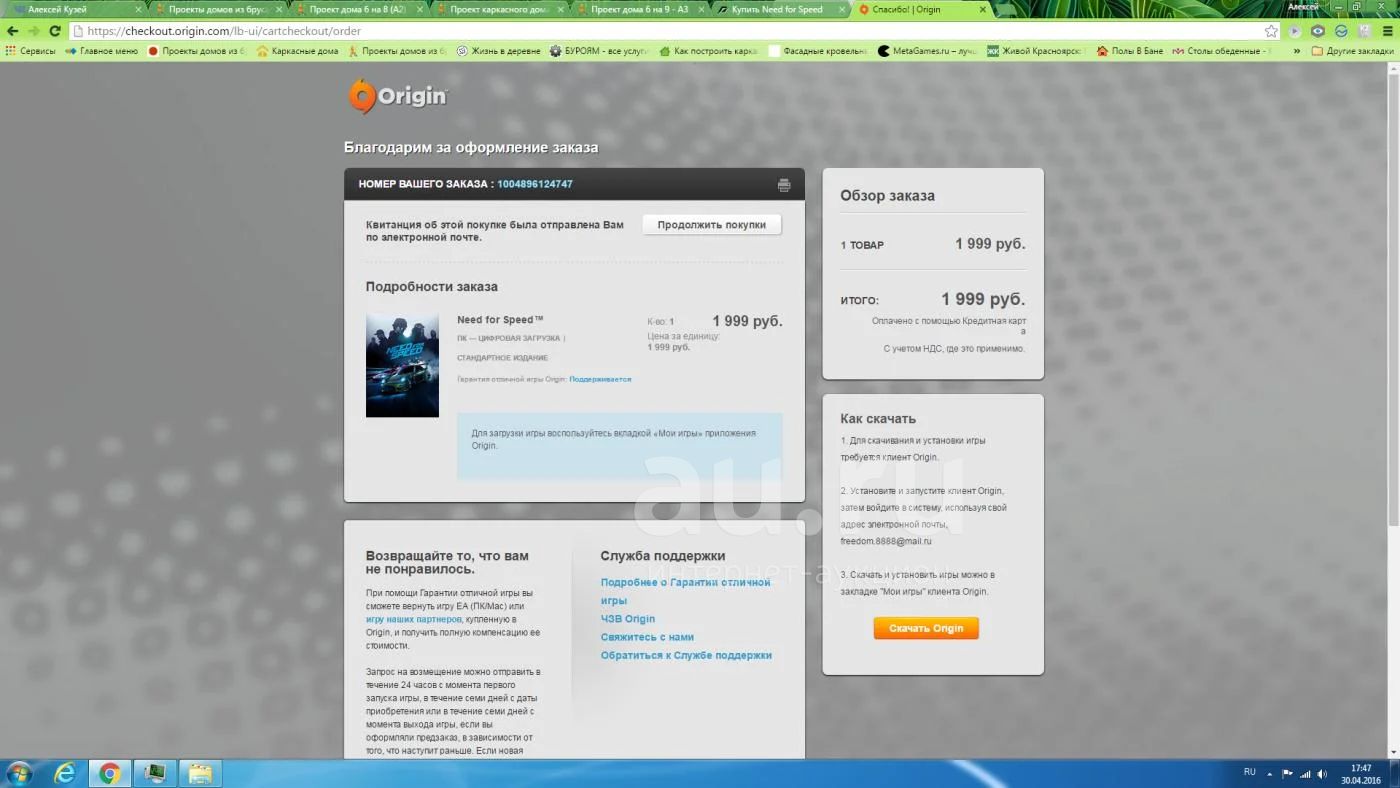Open Как построить каркас bookmark

(709, 51)
